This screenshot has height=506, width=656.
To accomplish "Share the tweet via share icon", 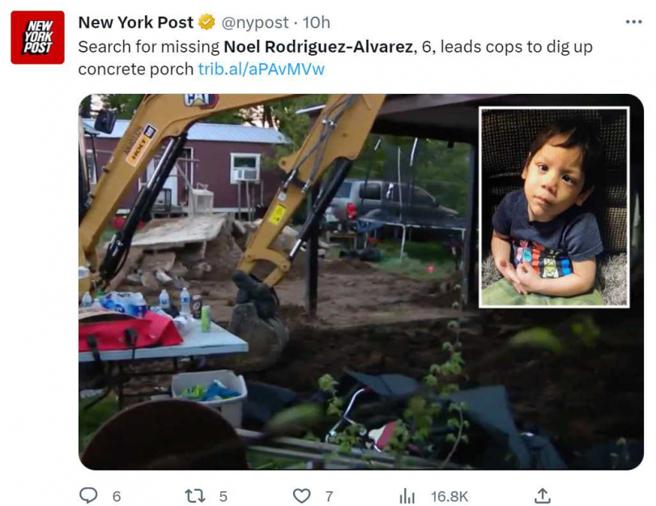I will pyautogui.click(x=542, y=495).
